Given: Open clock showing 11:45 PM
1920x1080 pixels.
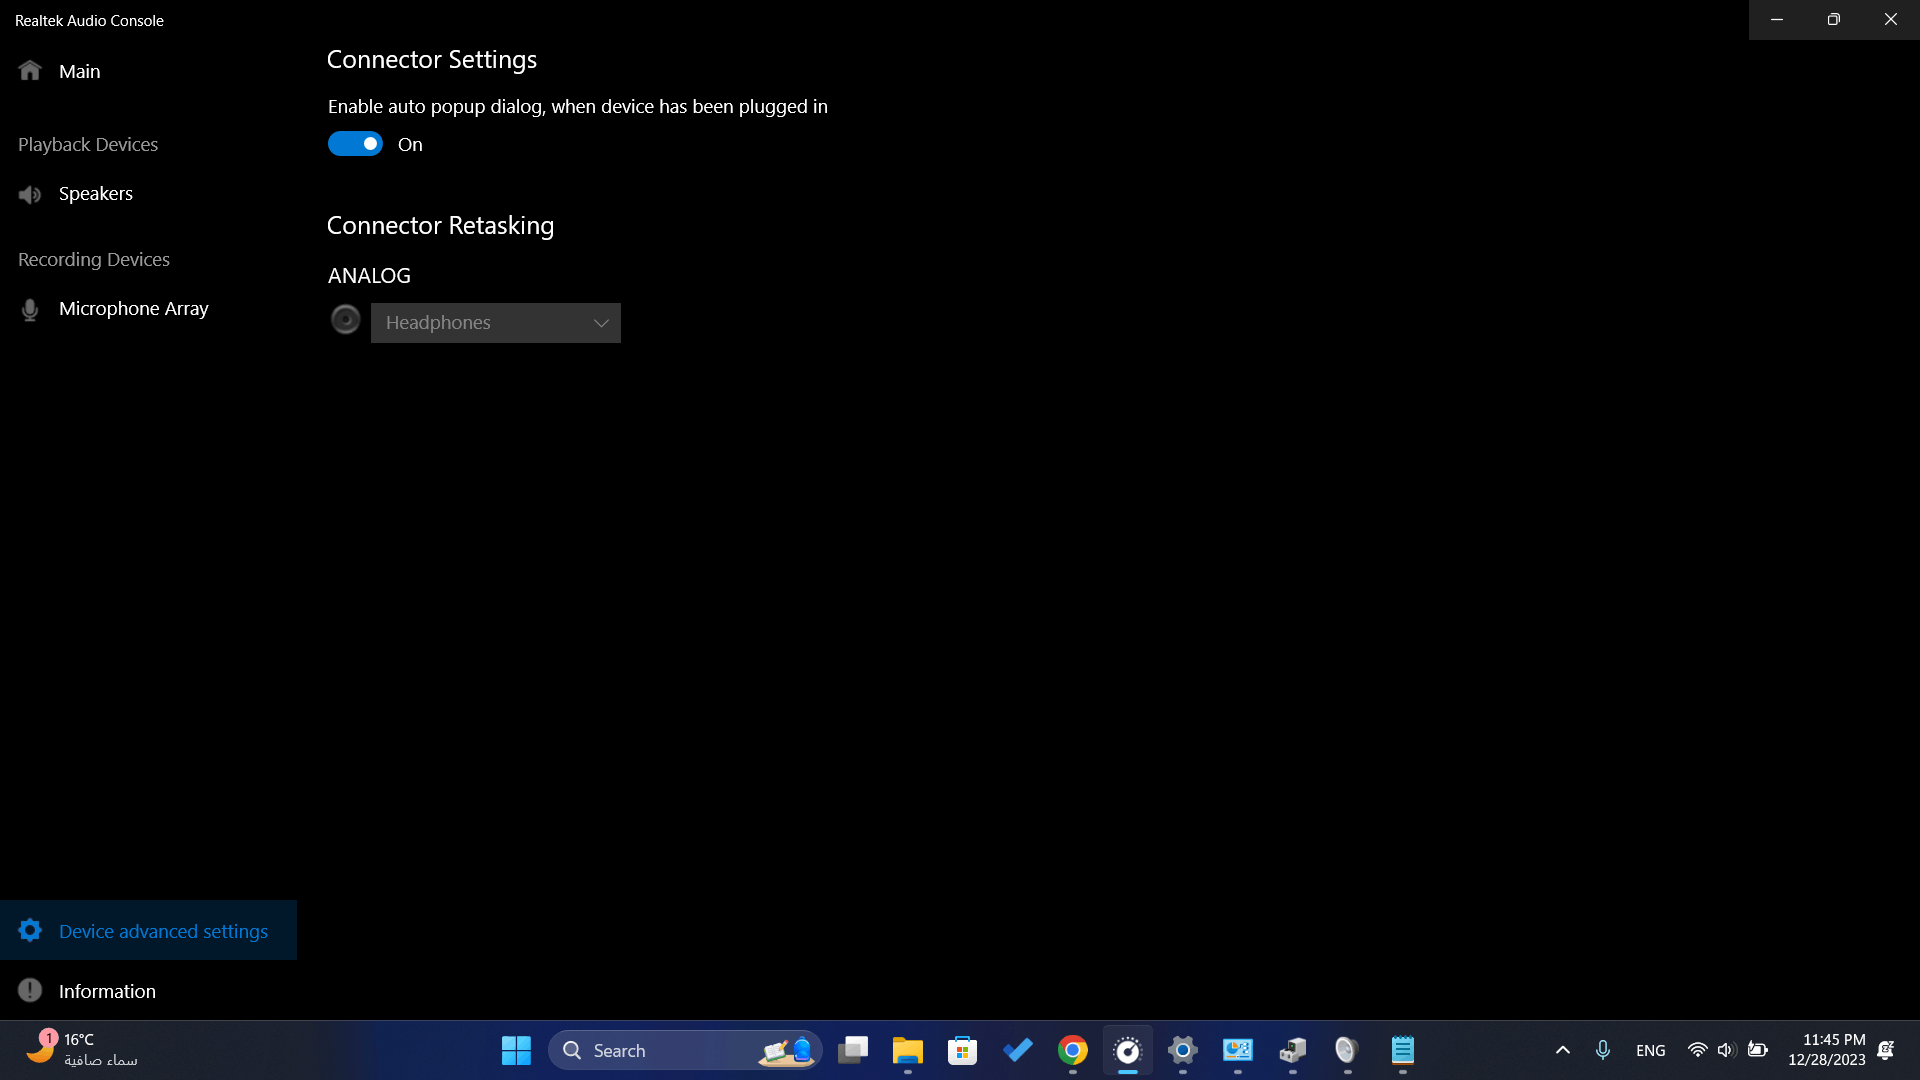Looking at the screenshot, I should tap(1827, 1050).
